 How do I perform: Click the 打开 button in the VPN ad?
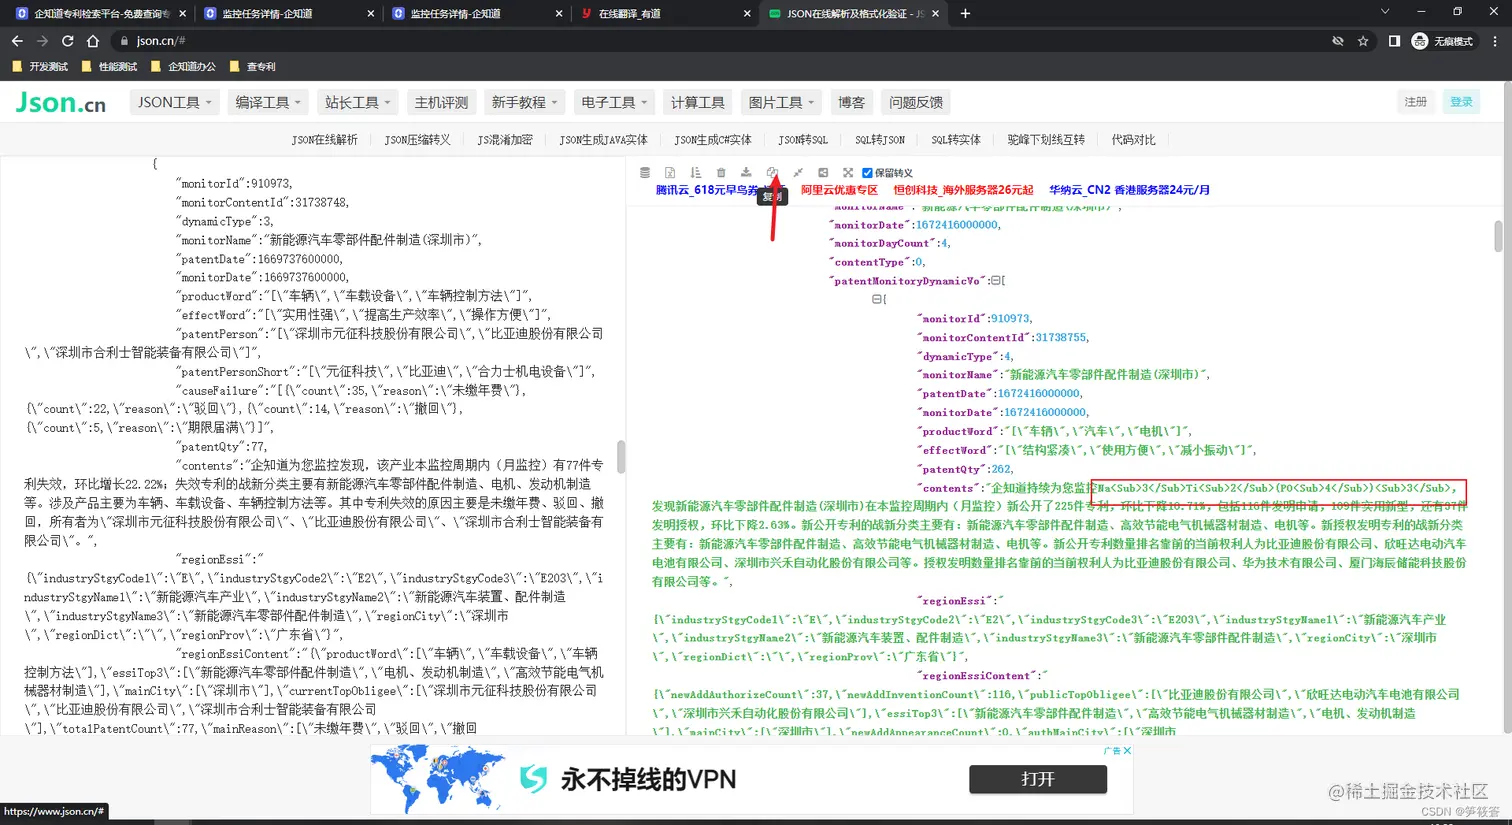[x=1038, y=779]
